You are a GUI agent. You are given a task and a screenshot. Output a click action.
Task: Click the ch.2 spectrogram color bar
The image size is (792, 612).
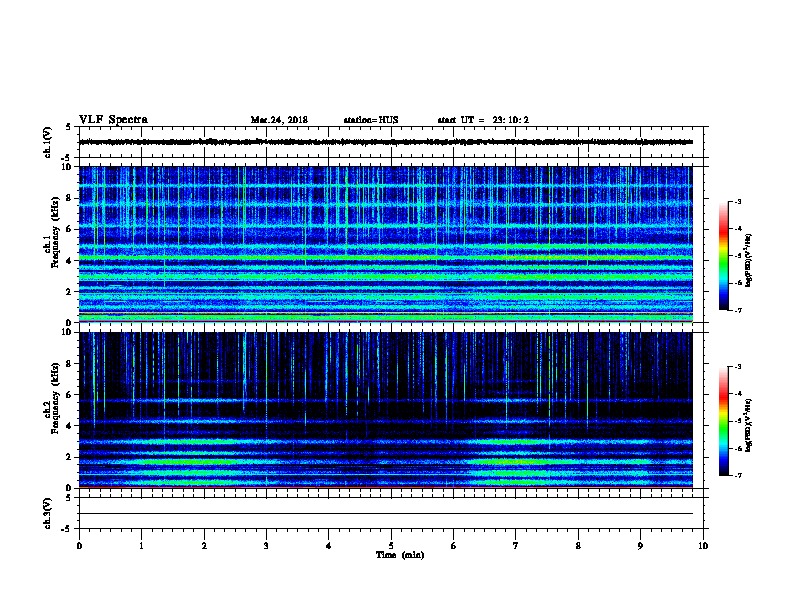(723, 421)
